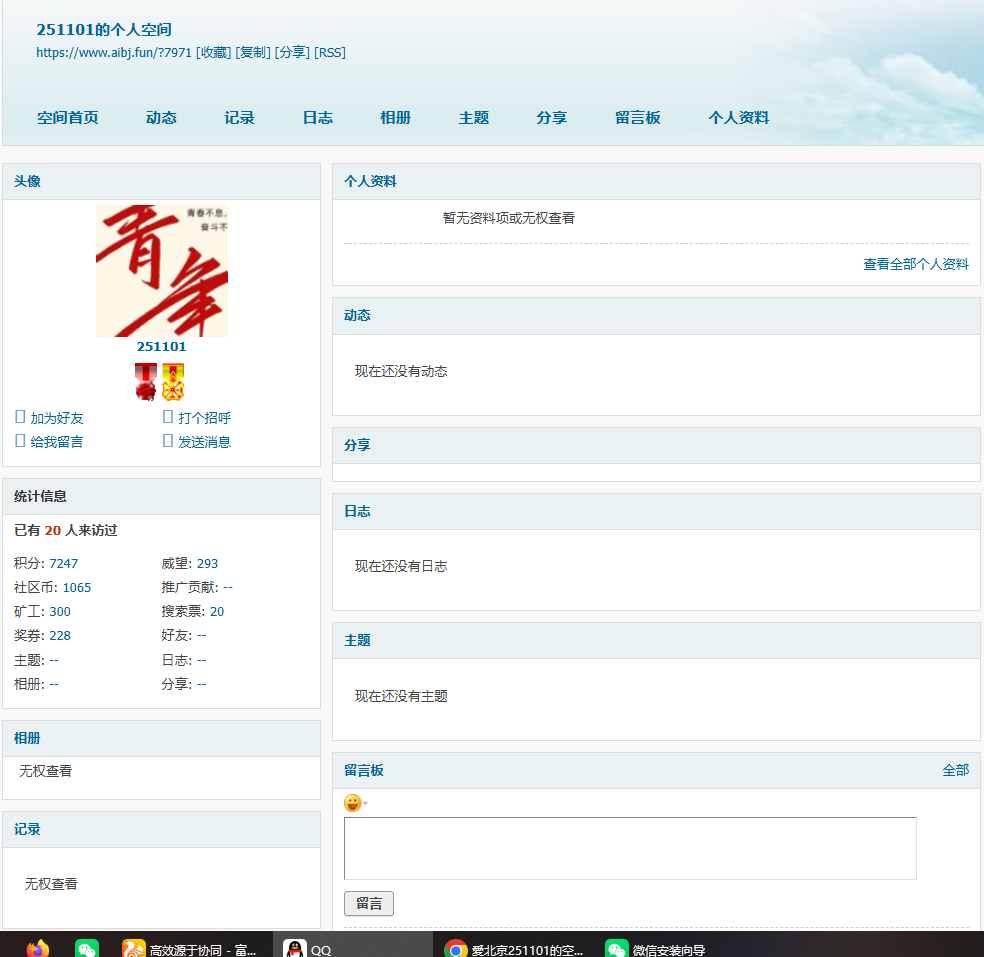The image size is (984, 957).
Task: Click the yellow badge medal icon under 251101
Action: tap(172, 382)
